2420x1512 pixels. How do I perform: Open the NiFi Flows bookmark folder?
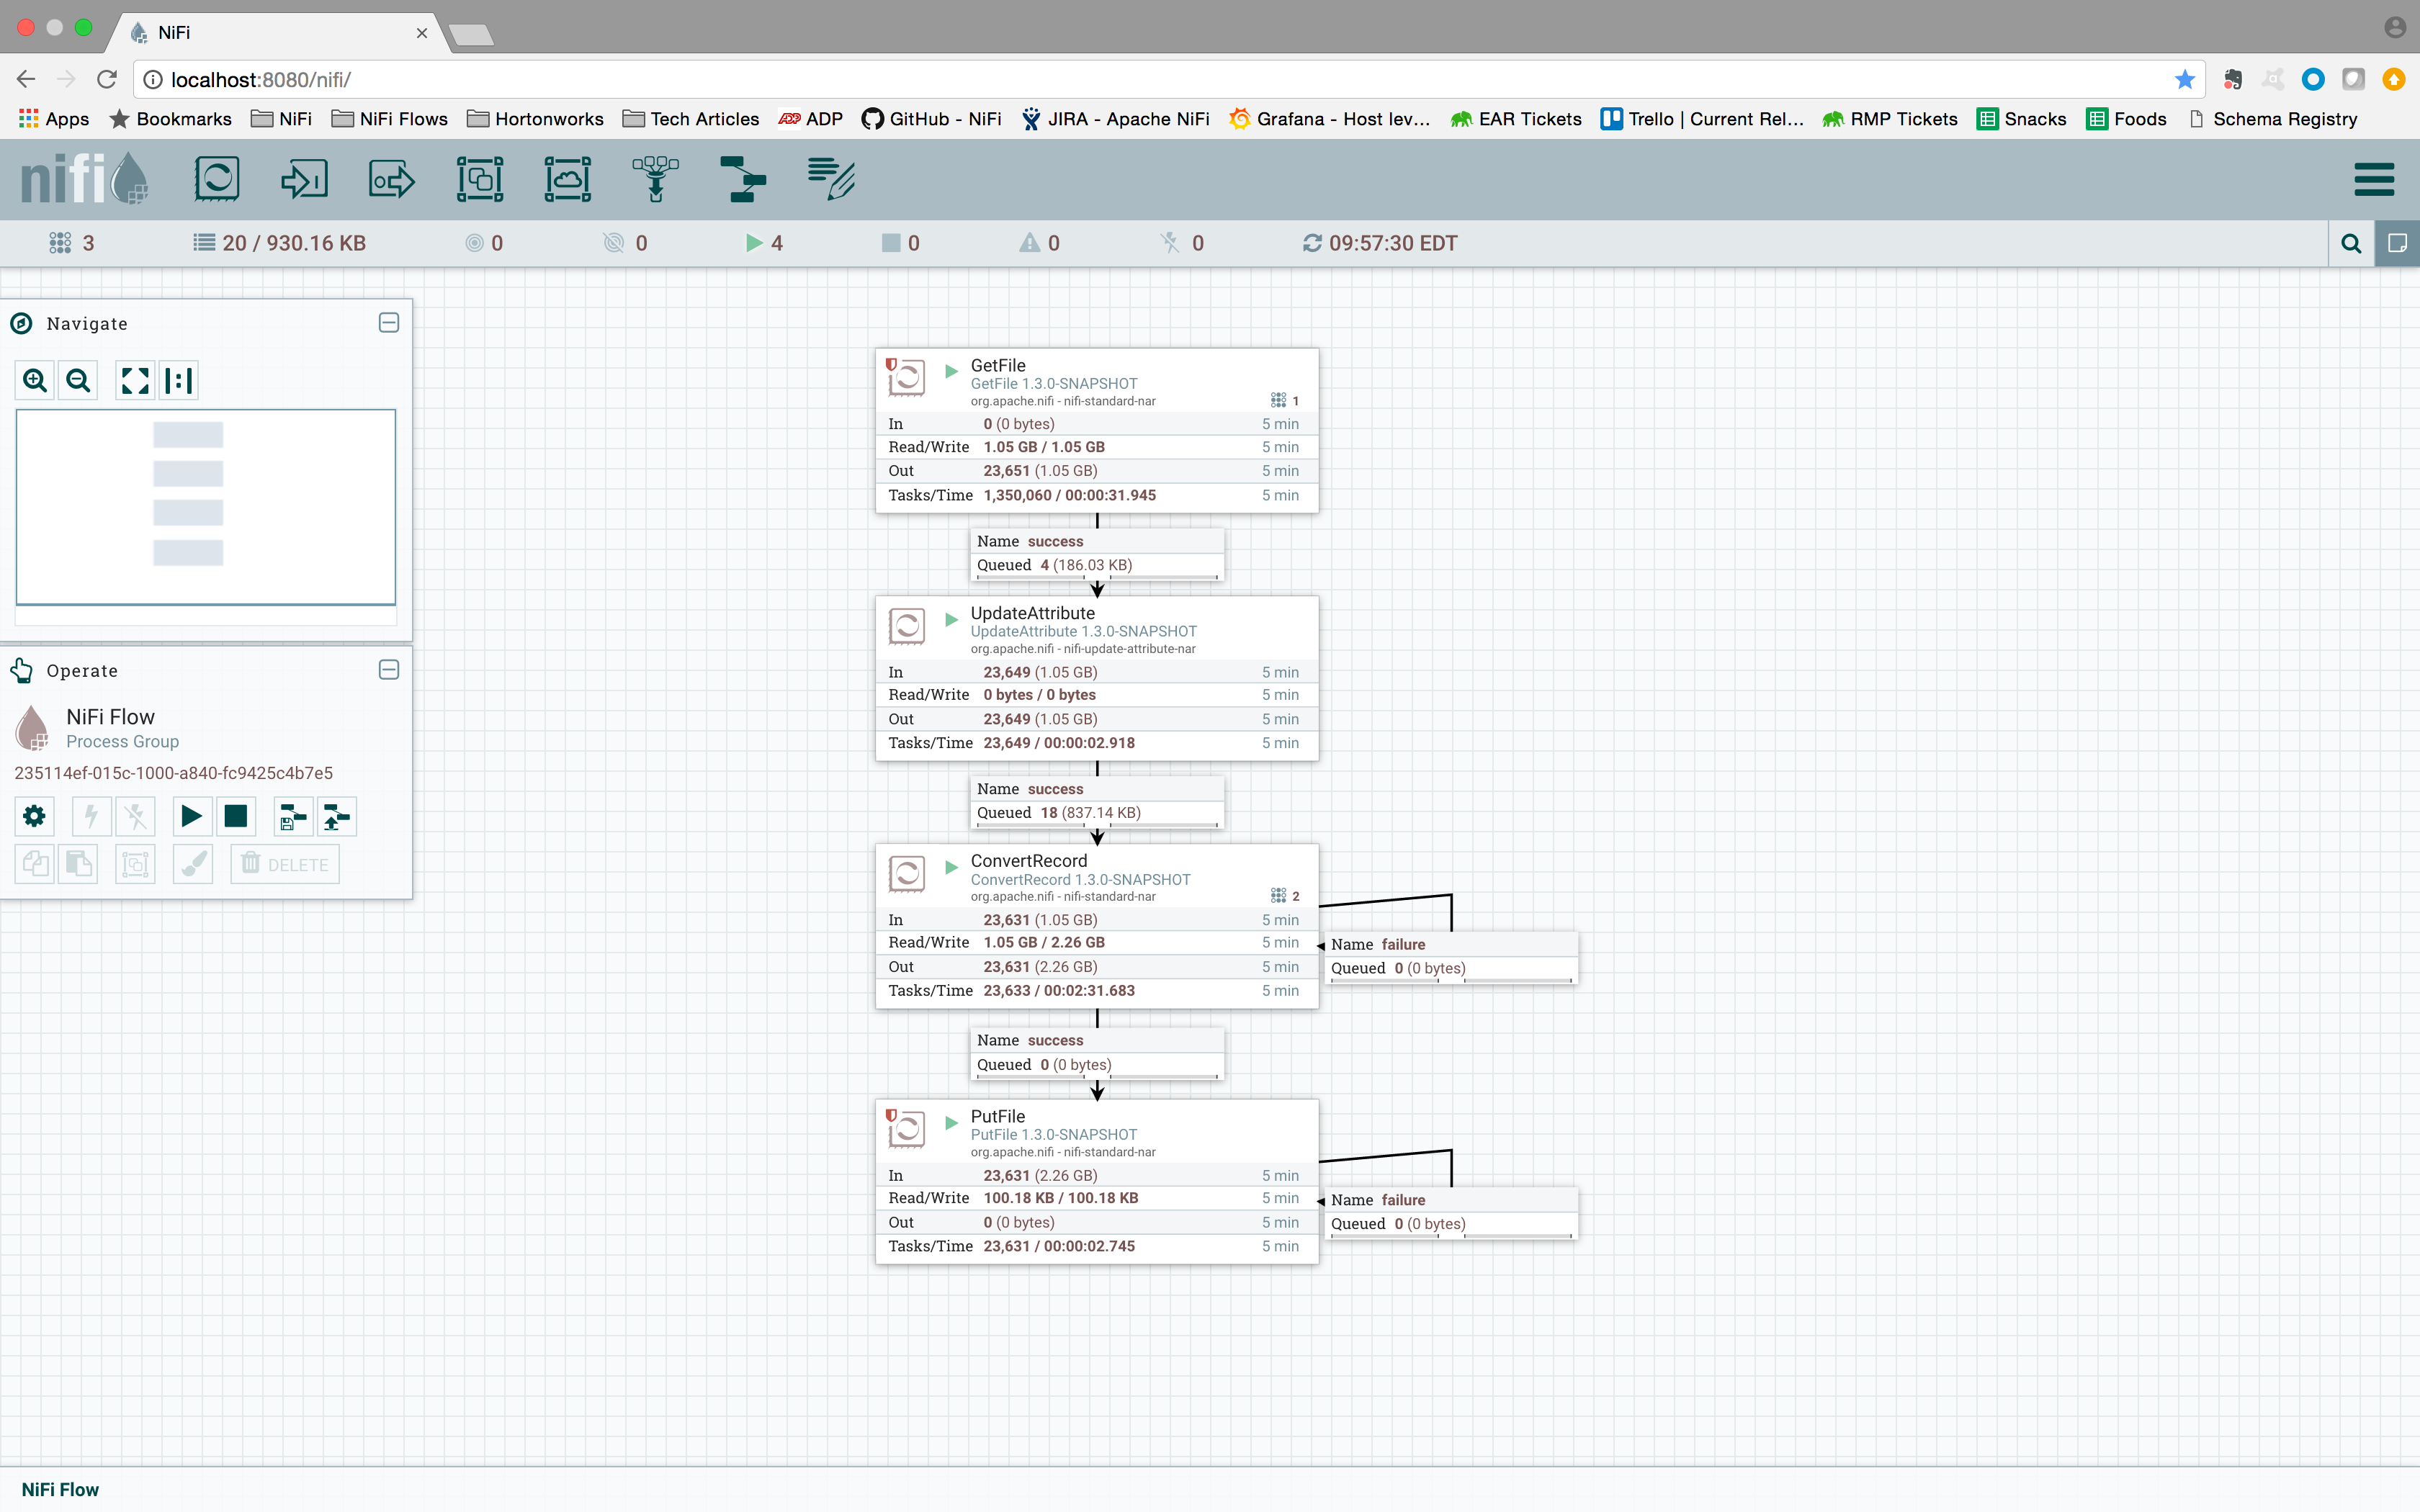[x=390, y=119]
